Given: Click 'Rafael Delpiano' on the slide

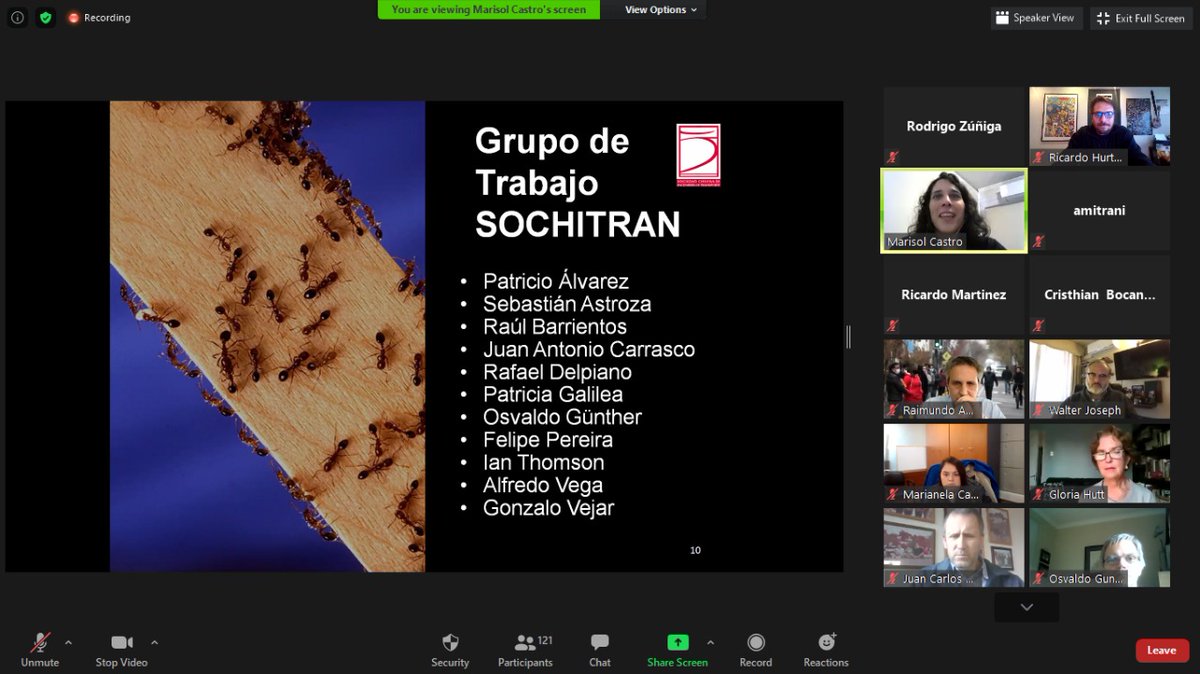Looking at the screenshot, I should pyautogui.click(x=557, y=372).
